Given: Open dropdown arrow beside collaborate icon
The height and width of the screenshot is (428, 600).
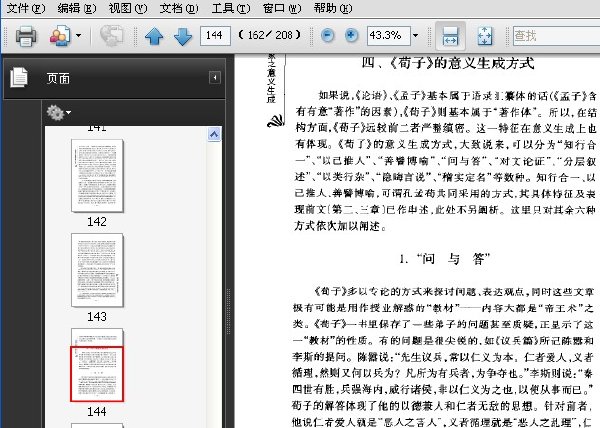Looking at the screenshot, I should (x=78, y=36).
